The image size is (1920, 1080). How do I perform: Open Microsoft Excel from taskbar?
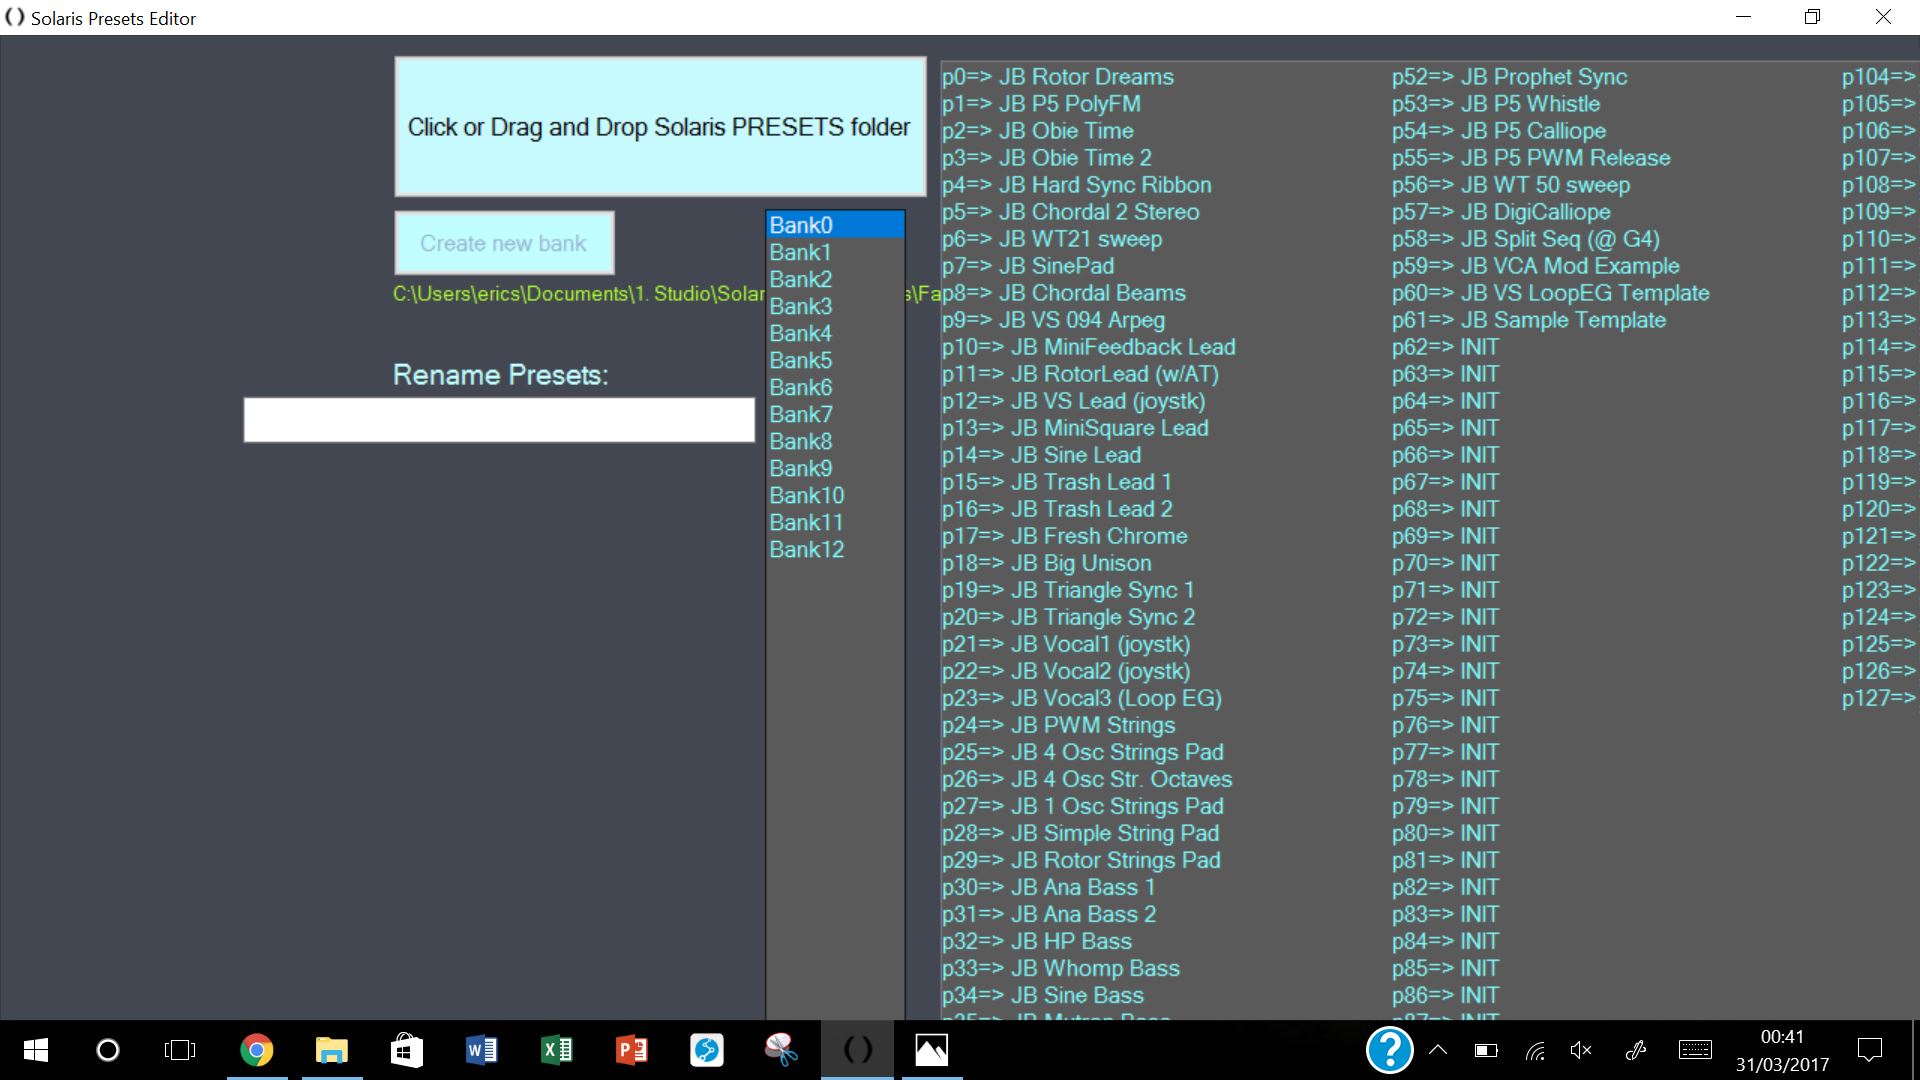557,1050
